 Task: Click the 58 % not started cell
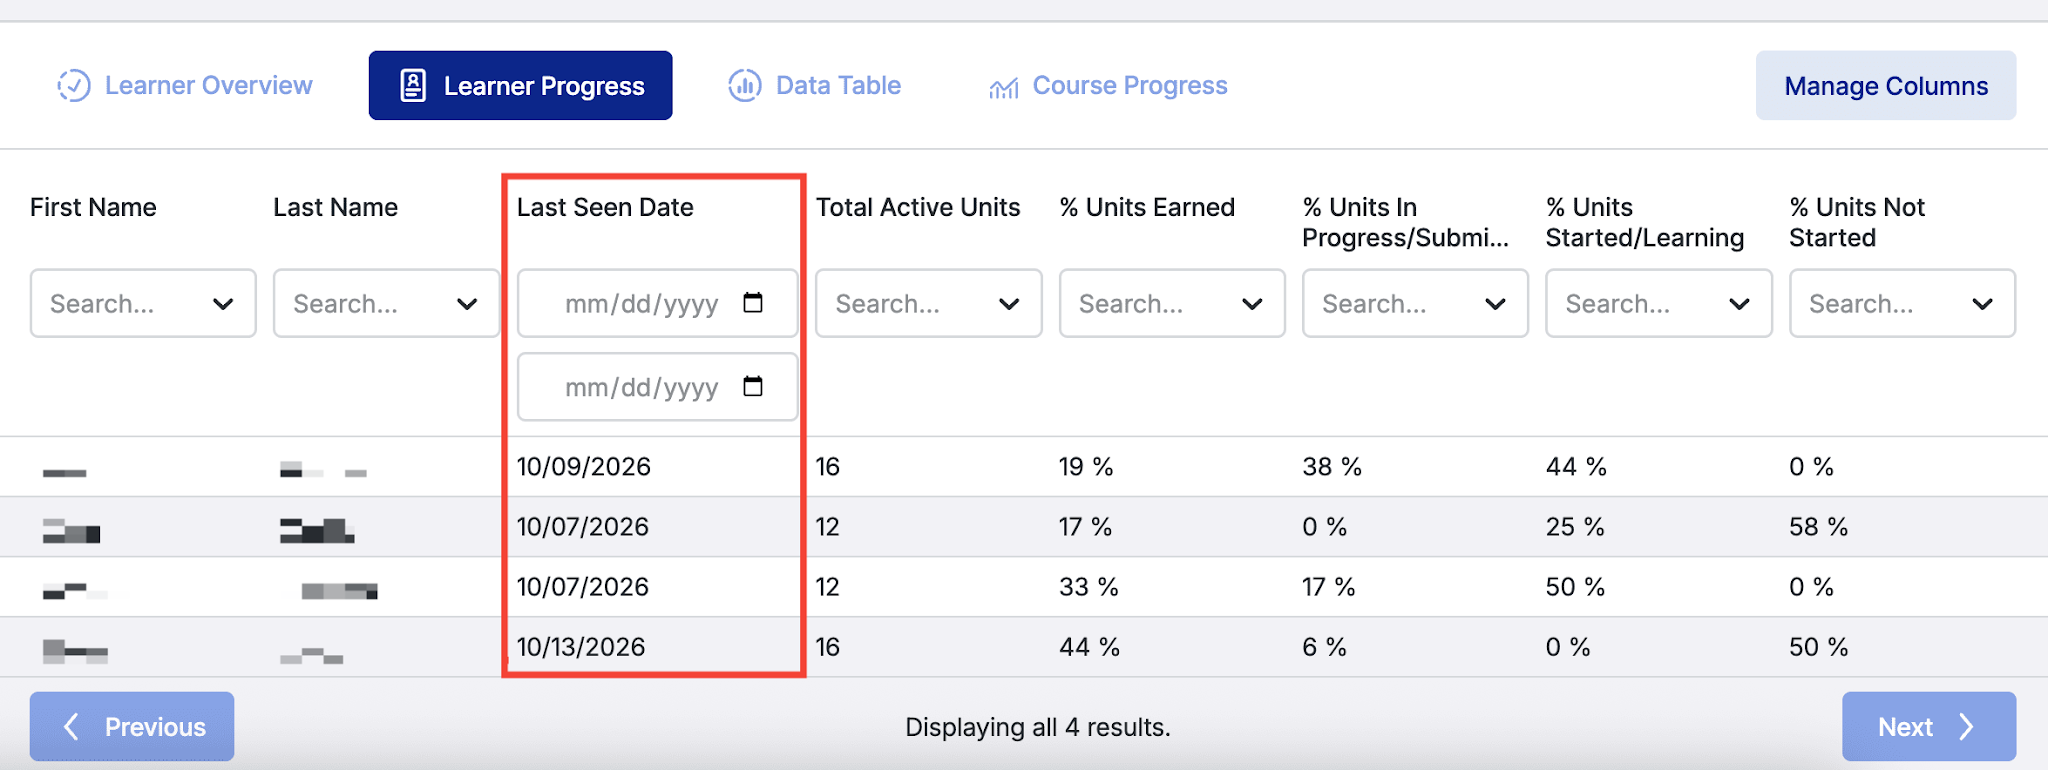1818,527
